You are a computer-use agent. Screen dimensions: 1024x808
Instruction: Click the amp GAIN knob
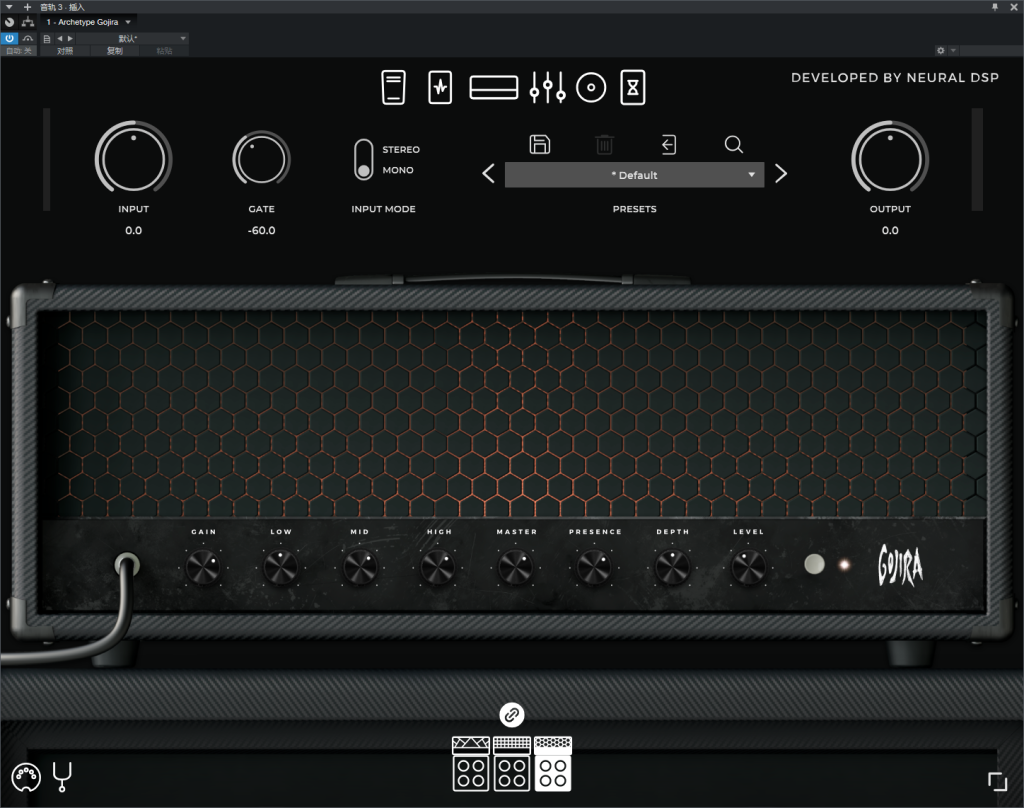click(203, 566)
